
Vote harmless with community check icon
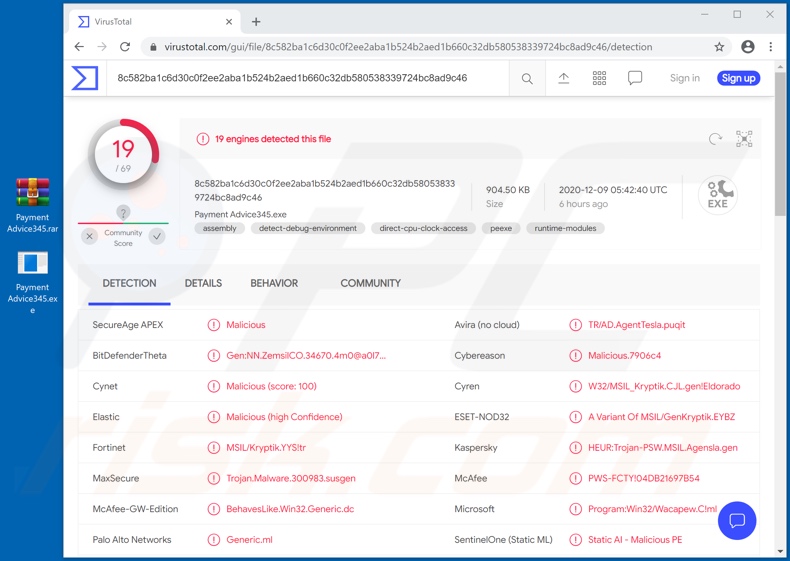(x=157, y=236)
